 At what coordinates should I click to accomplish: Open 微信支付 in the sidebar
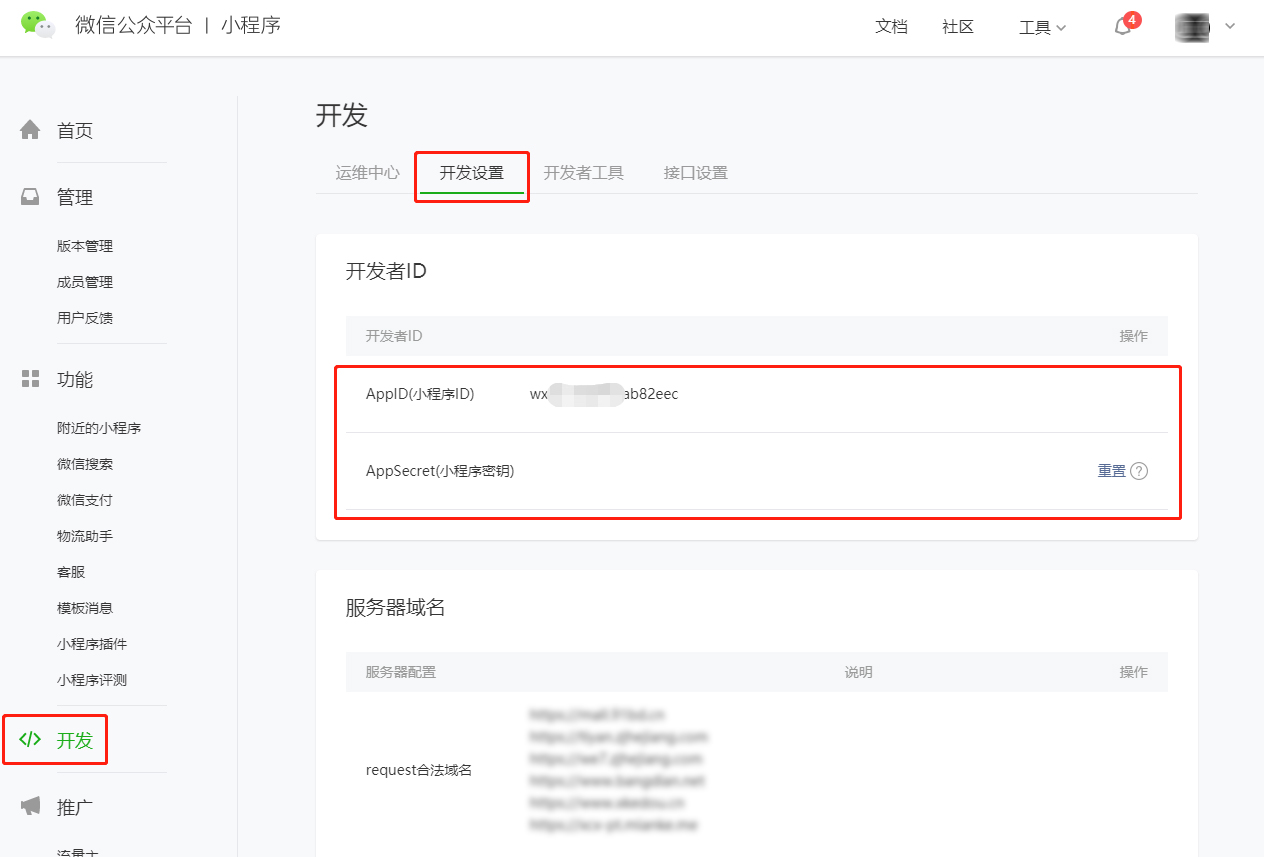tap(85, 500)
